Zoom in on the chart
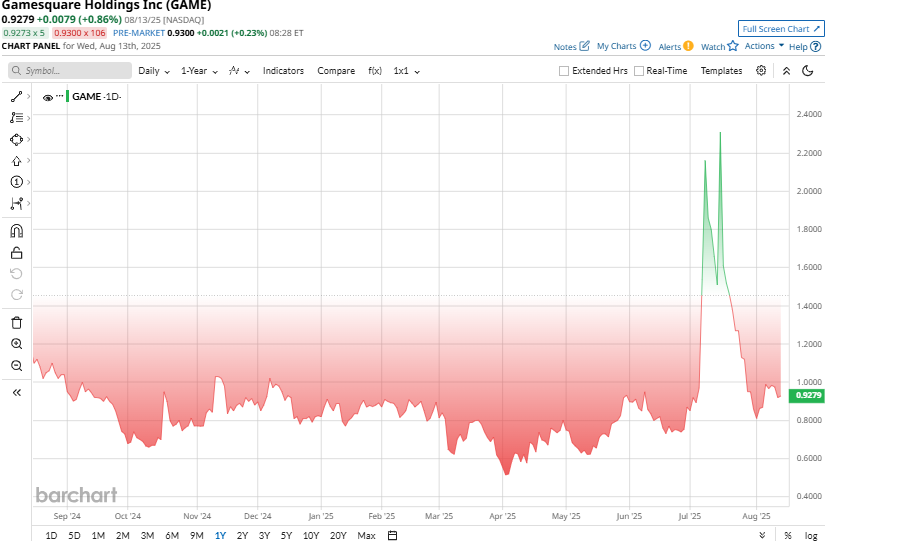Viewport: 919px width, 541px height. coord(16,344)
